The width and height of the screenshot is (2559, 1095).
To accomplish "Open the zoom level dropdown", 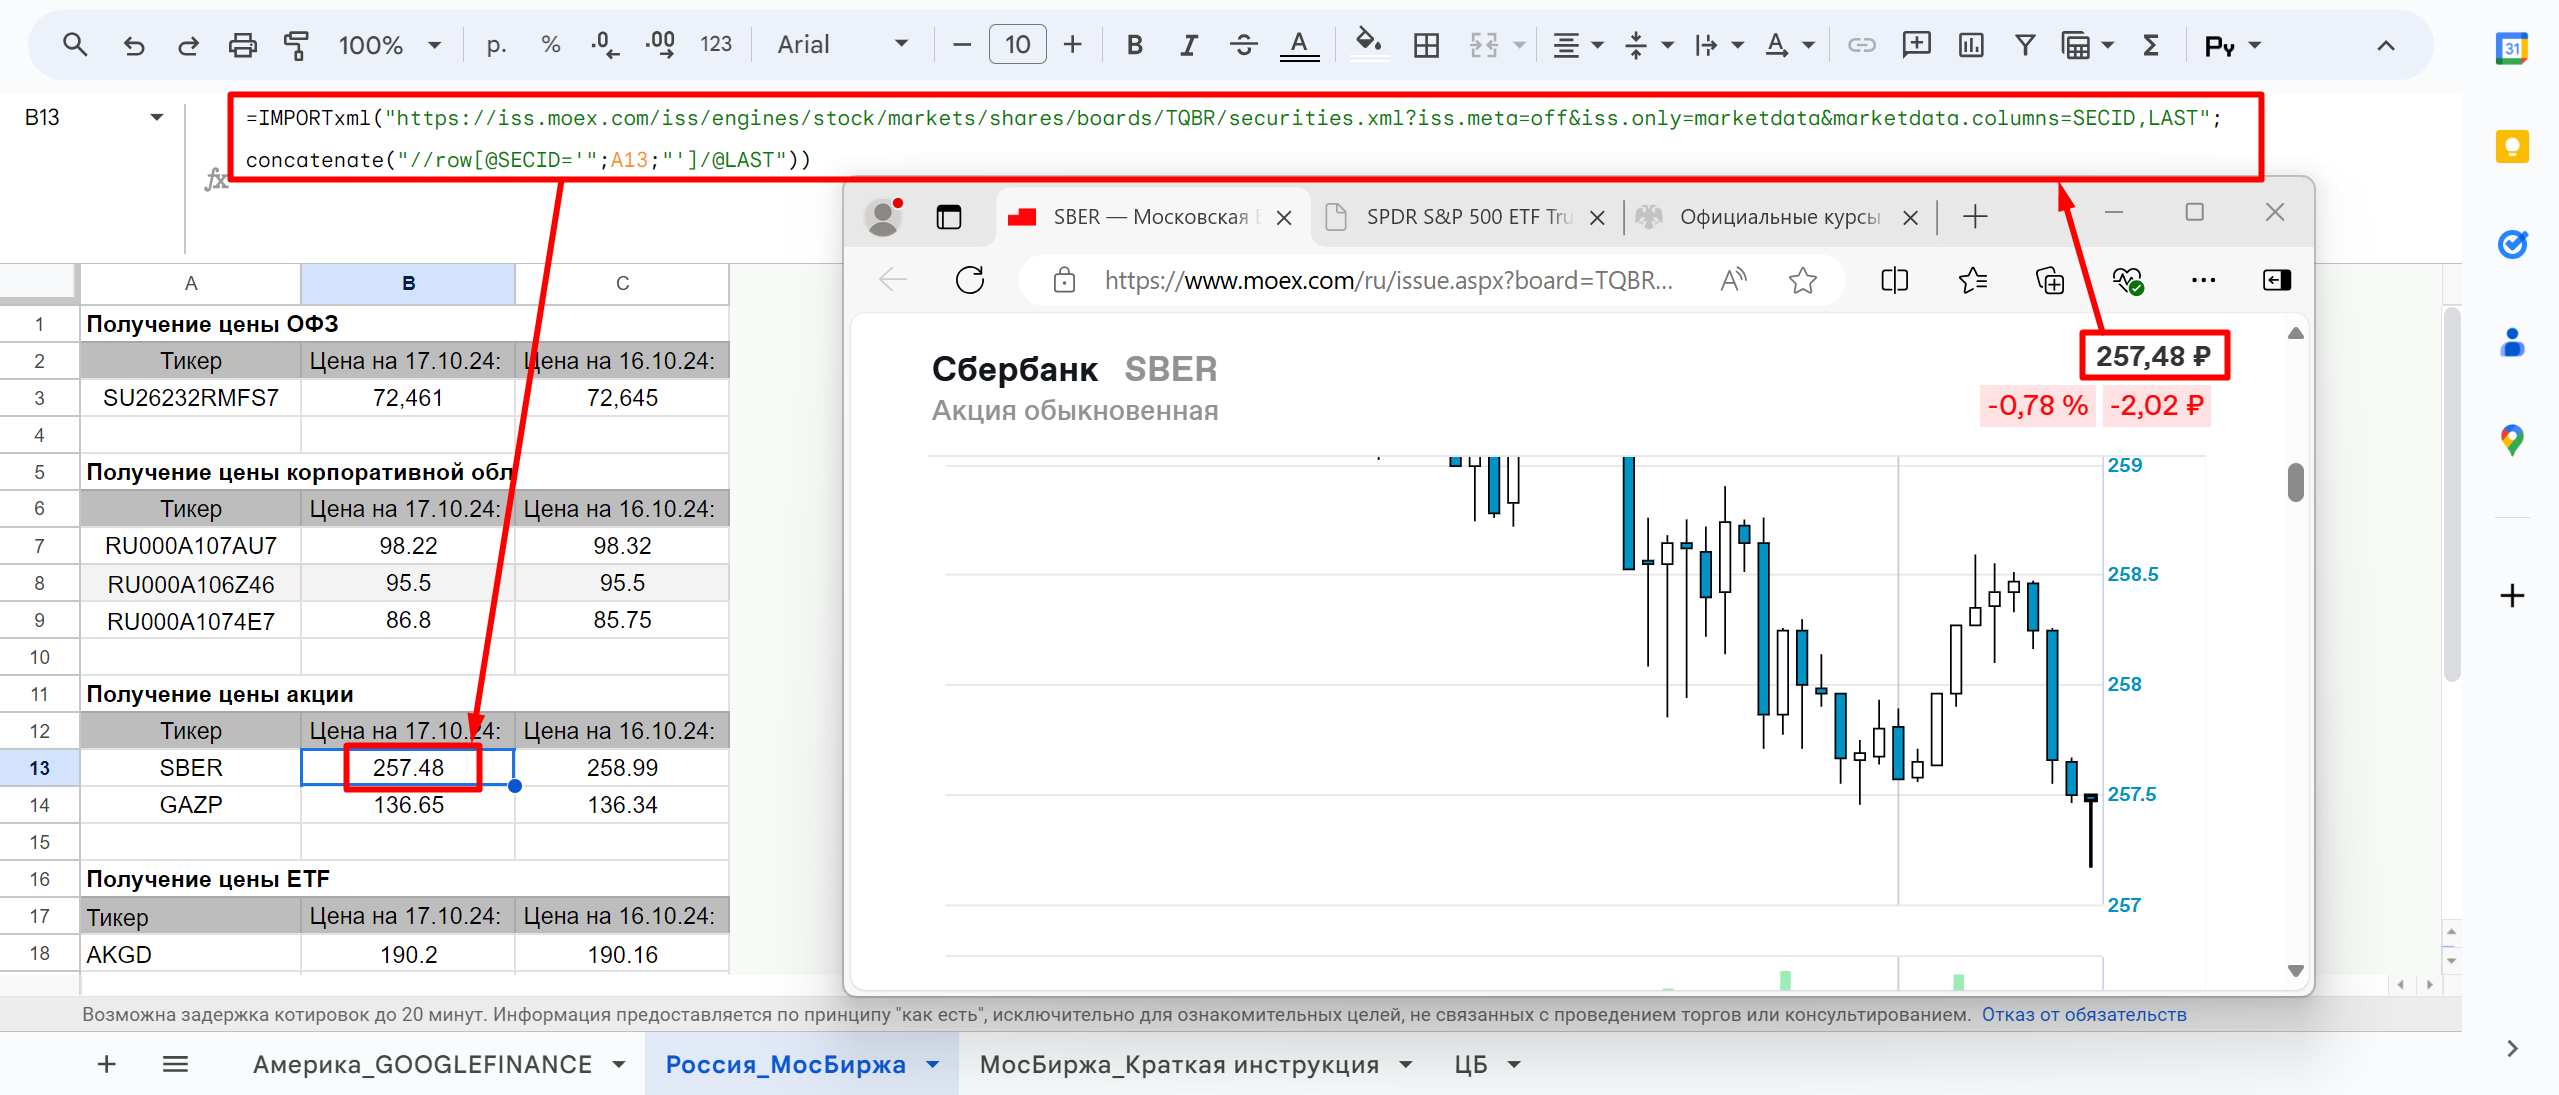I will point(390,45).
